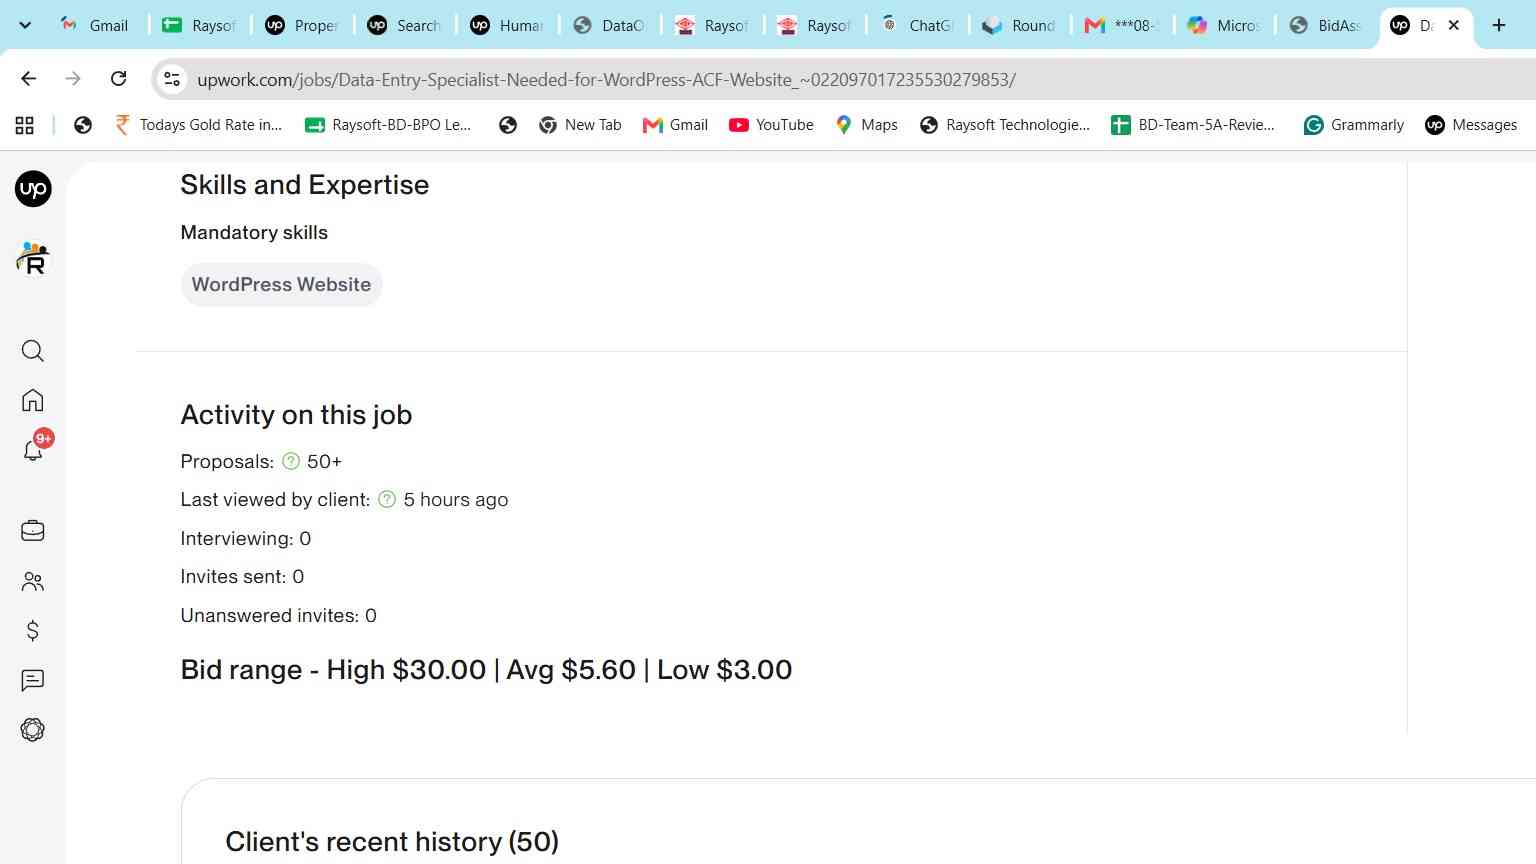This screenshot has height=864, width=1536.
Task: Open the briefcase jobs icon in sidebar
Action: (33, 530)
